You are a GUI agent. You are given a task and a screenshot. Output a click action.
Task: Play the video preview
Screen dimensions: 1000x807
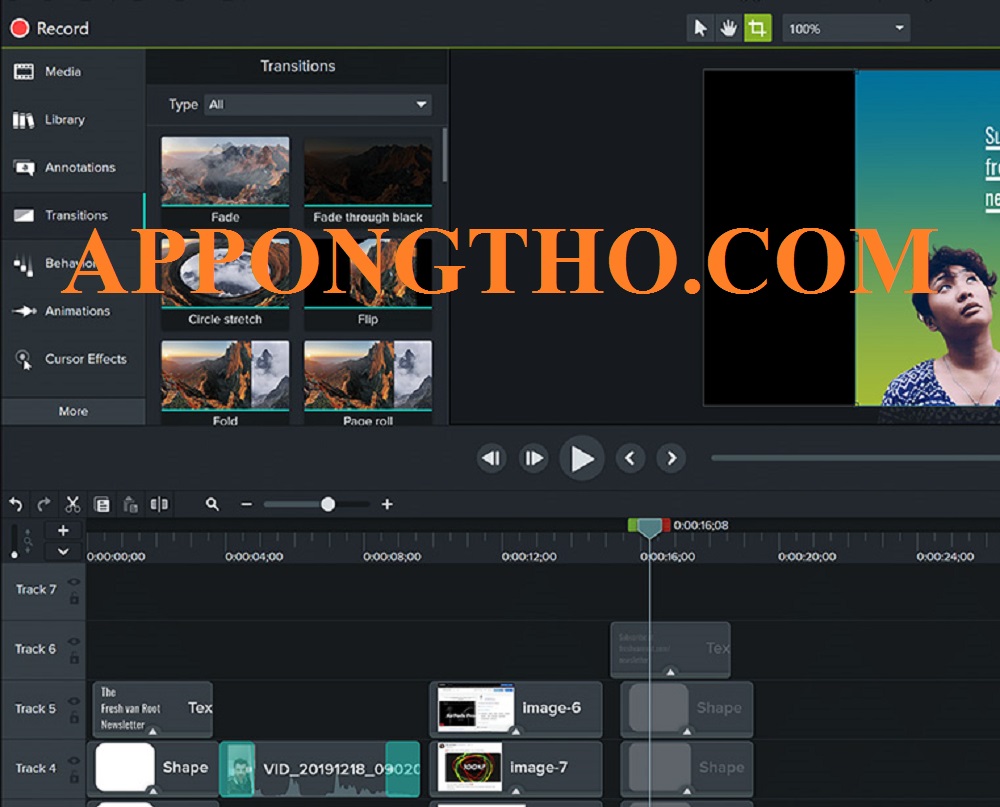(x=581, y=458)
